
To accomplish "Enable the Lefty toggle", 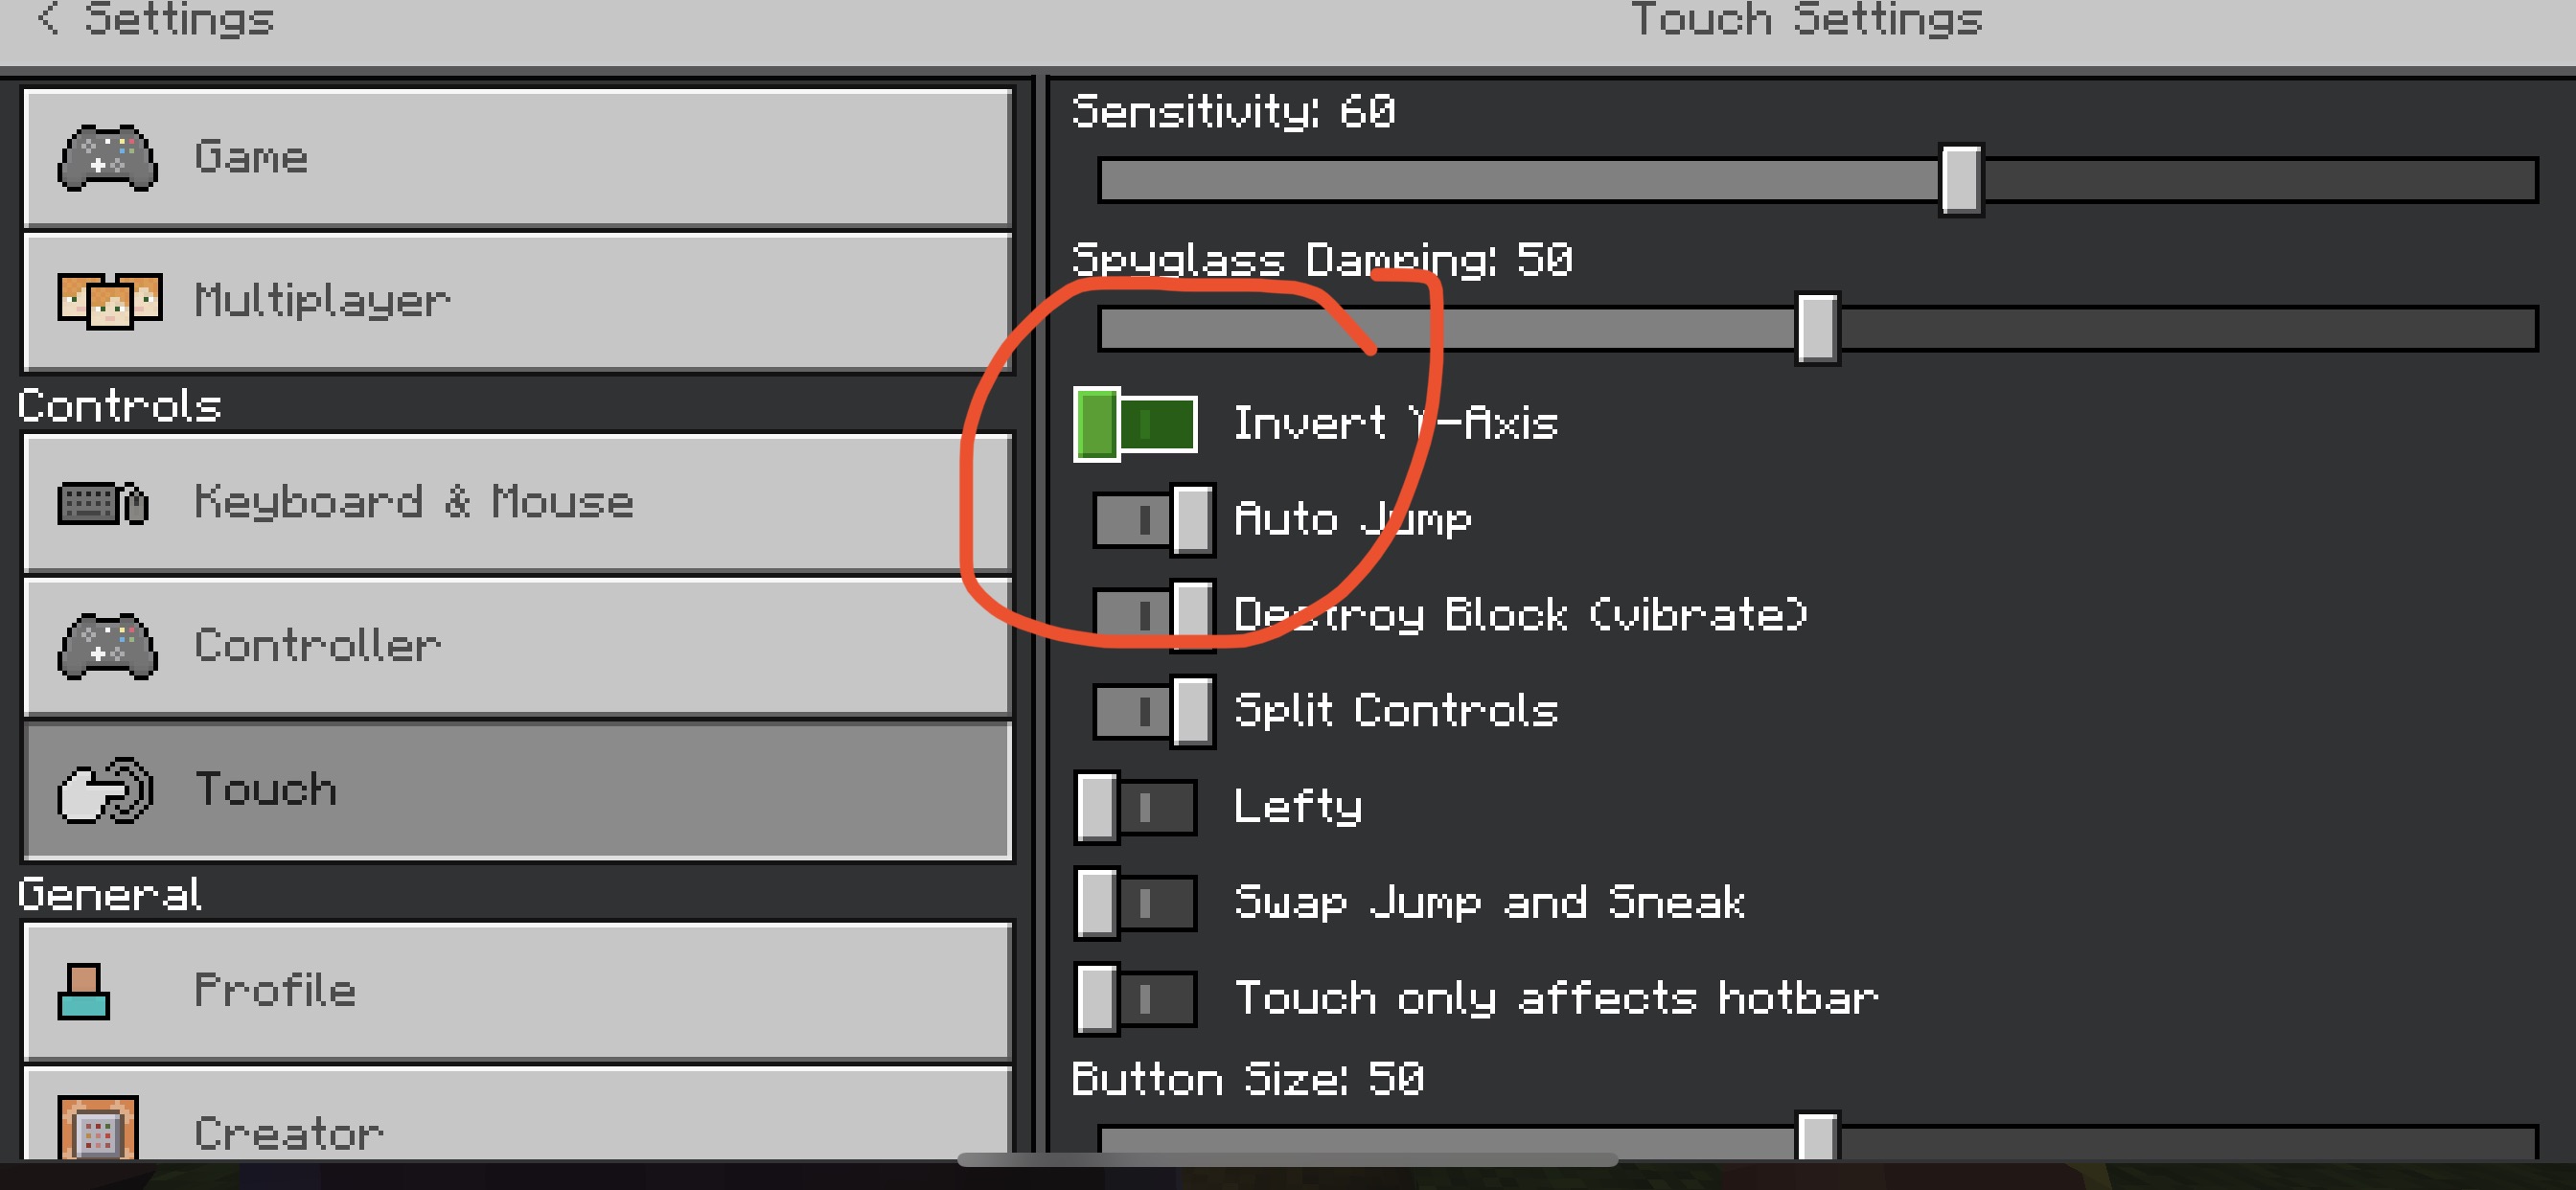I will pos(1135,807).
